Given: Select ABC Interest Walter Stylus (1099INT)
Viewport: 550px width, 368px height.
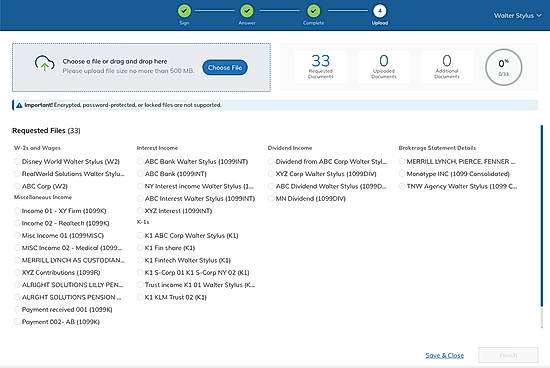Looking at the screenshot, I should pos(140,199).
